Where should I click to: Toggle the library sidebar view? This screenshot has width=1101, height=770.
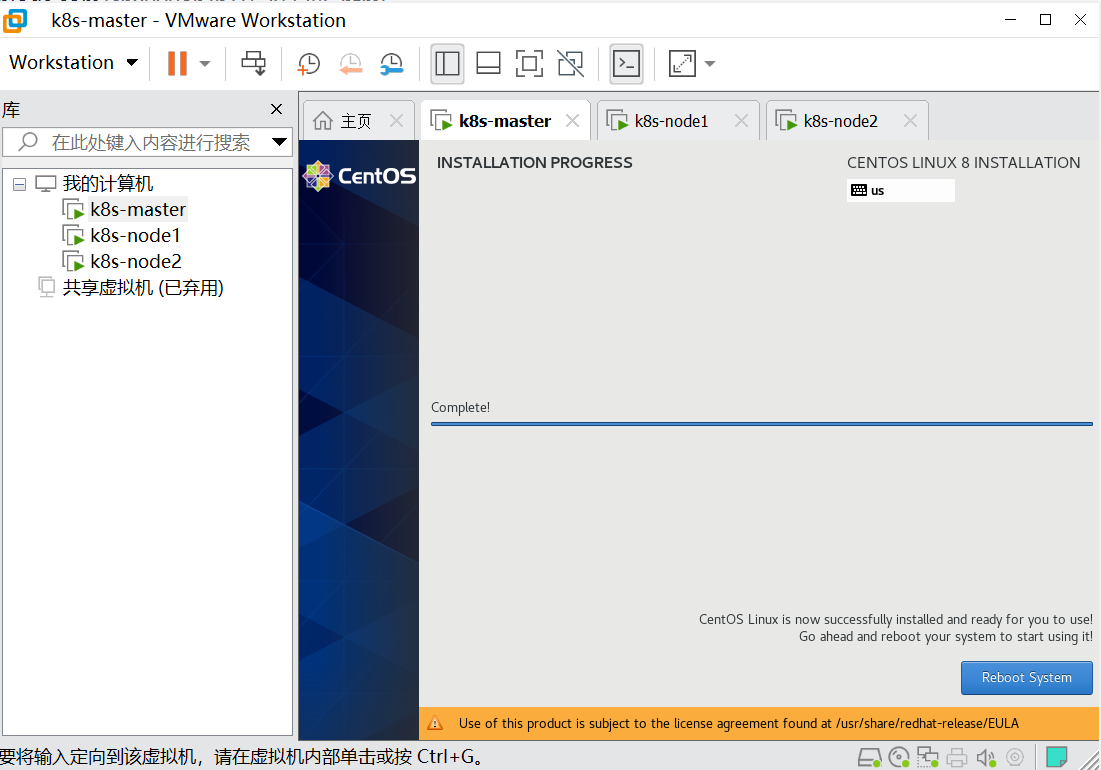(x=447, y=63)
